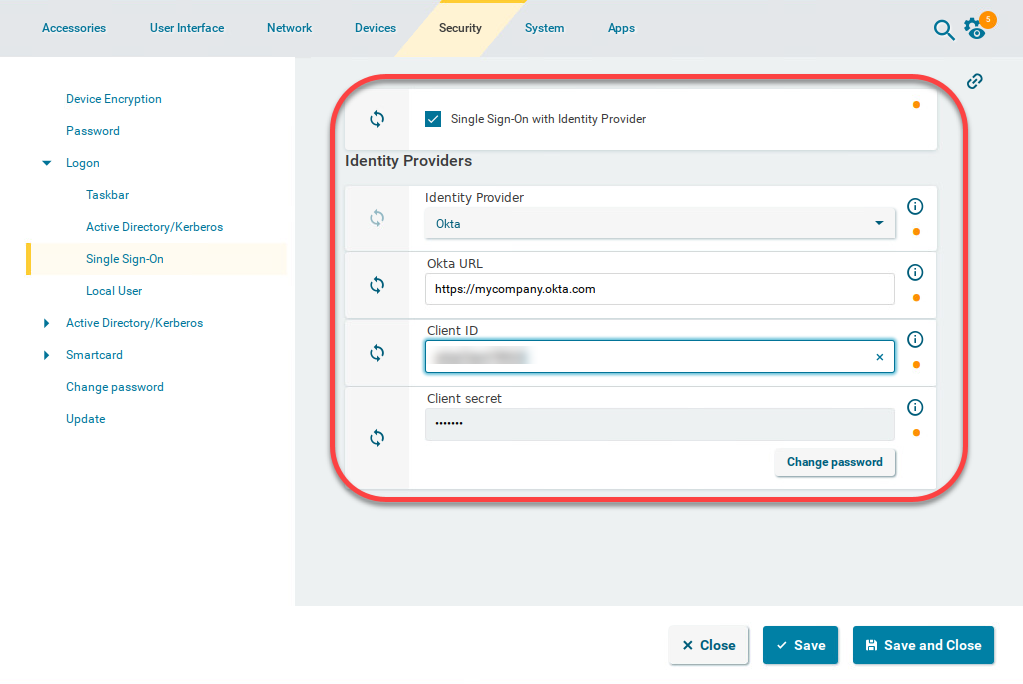Click the revert icon beside Client secret
The image size is (1023, 684).
pyautogui.click(x=377, y=437)
